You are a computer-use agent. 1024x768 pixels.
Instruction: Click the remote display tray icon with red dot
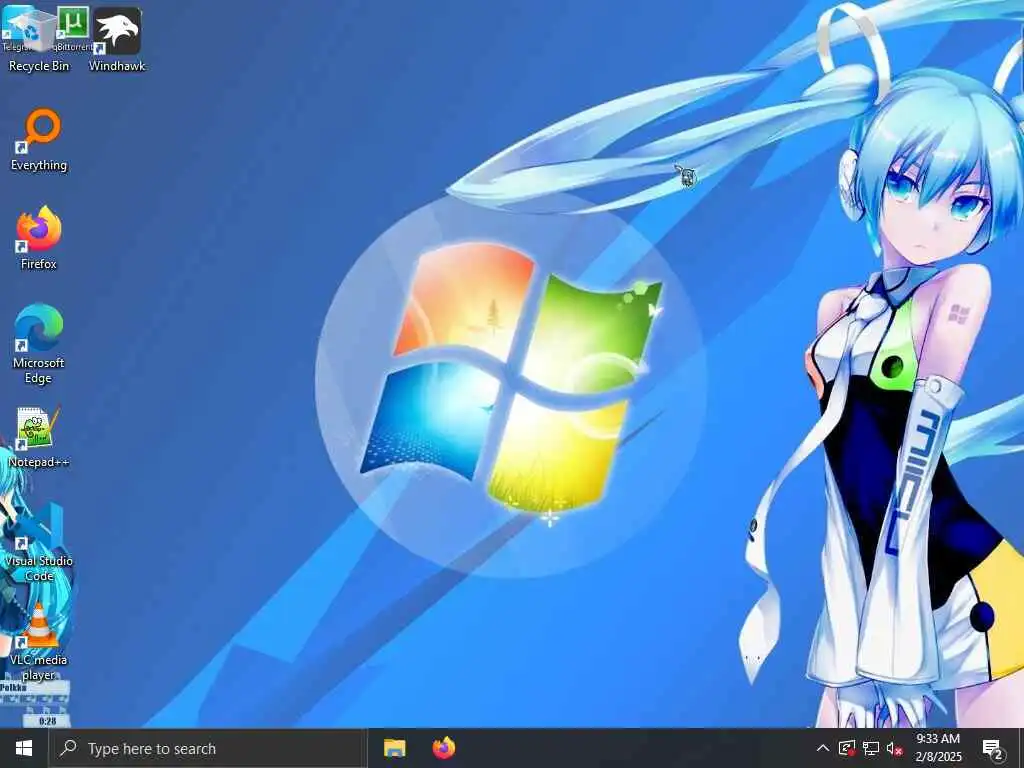point(847,748)
